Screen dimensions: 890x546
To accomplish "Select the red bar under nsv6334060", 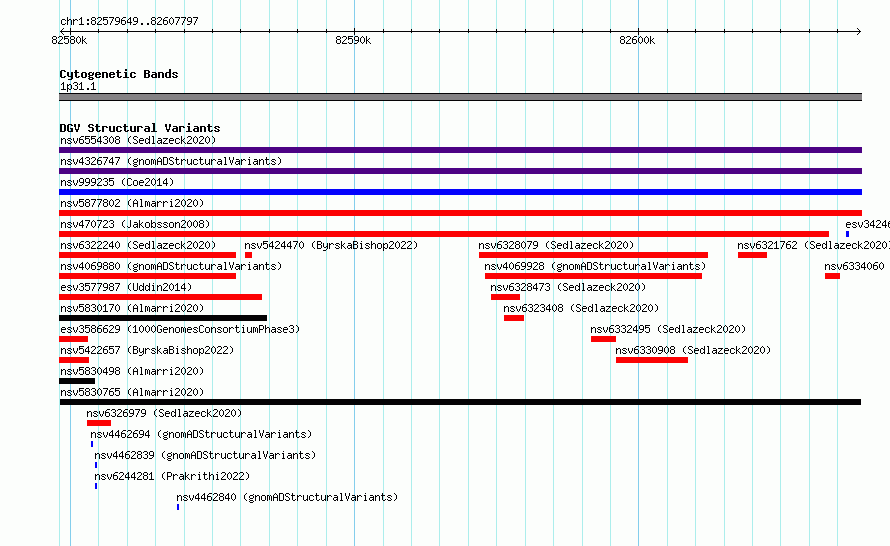I will [832, 276].
